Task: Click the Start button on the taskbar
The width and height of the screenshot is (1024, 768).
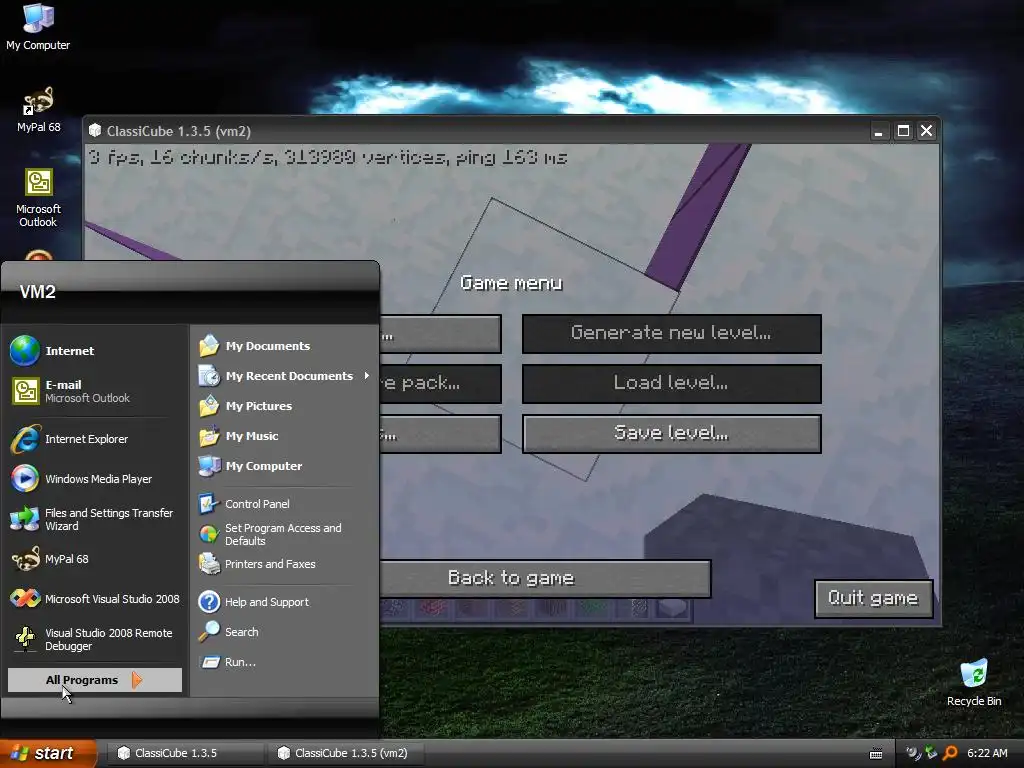Action: click(x=48, y=753)
